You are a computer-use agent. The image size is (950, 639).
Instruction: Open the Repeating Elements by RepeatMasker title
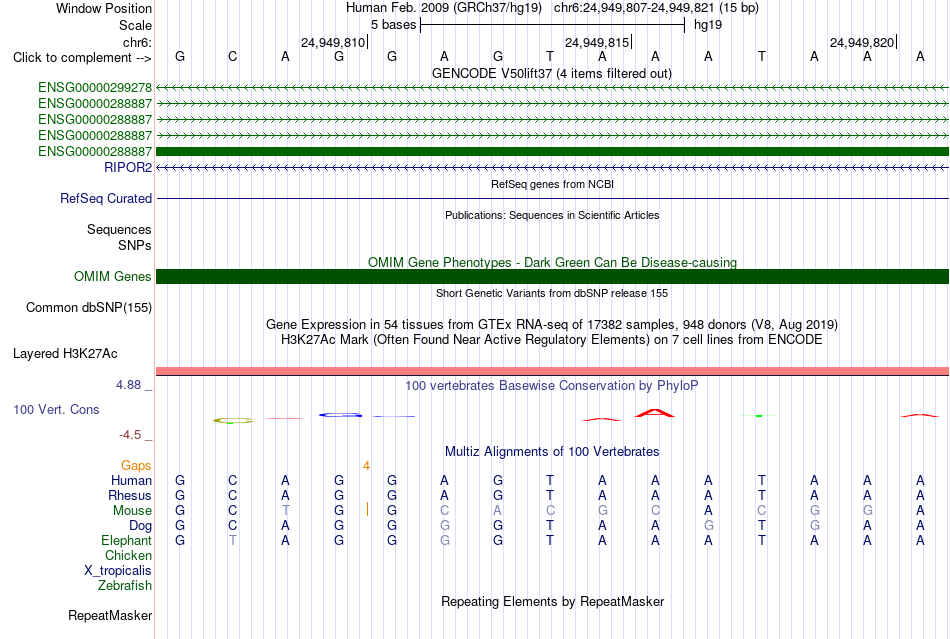[x=552, y=602]
